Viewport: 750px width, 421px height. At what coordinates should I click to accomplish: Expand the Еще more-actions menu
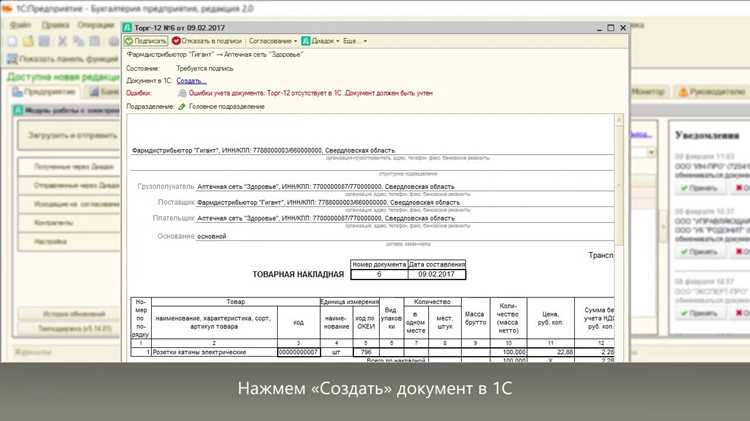tap(354, 41)
